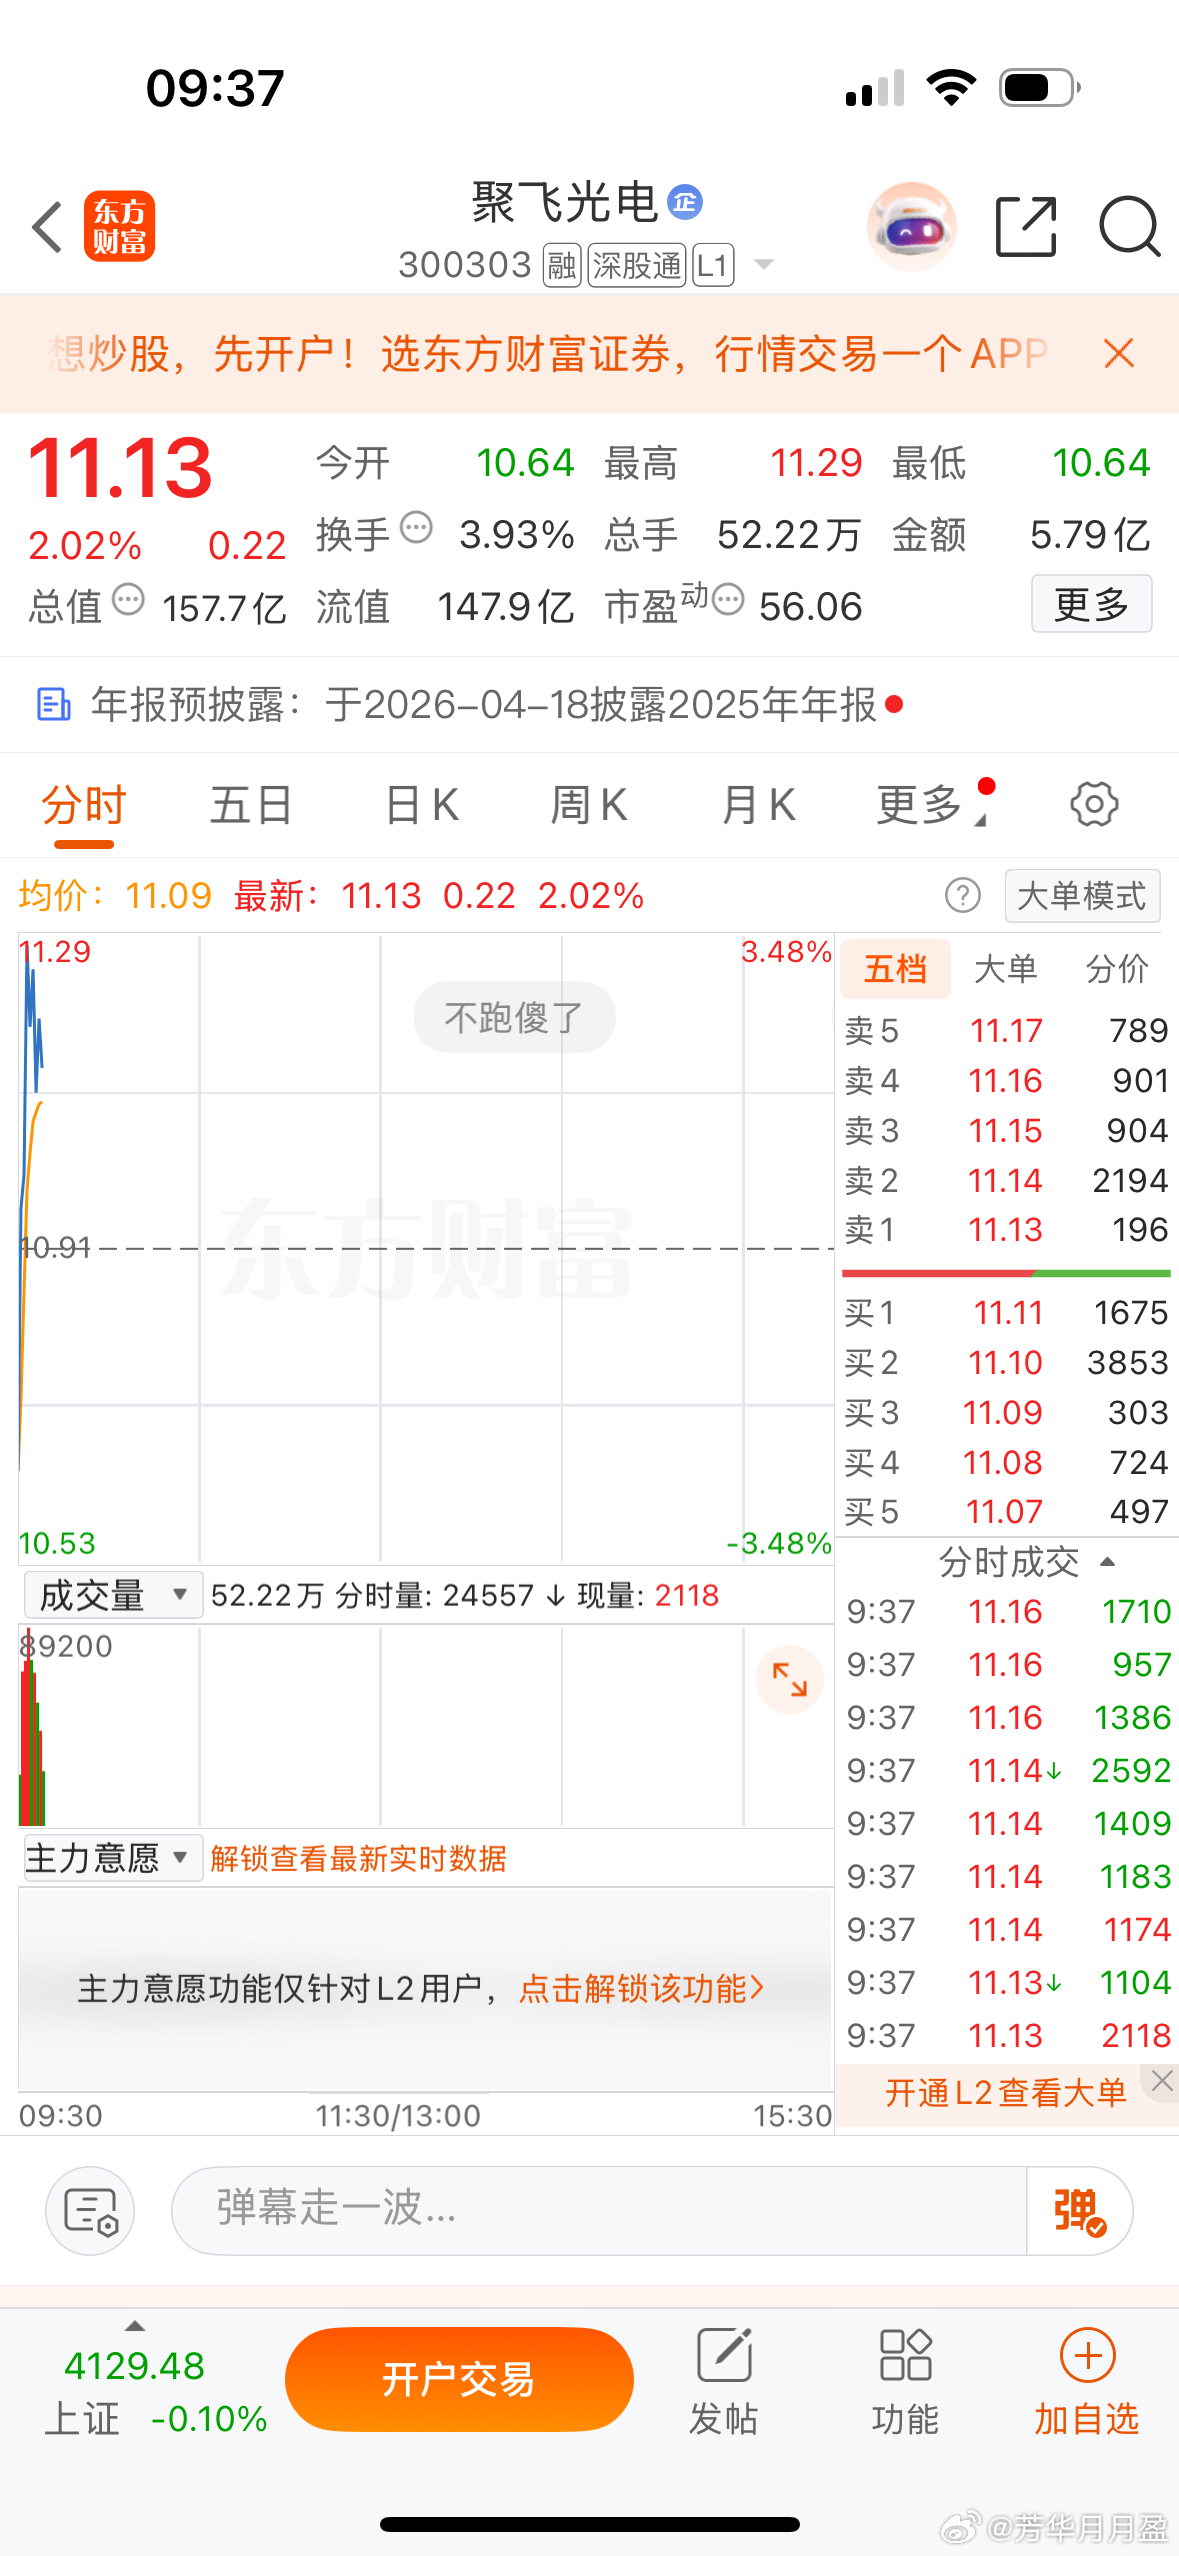Switch to the 日K tab

422,805
